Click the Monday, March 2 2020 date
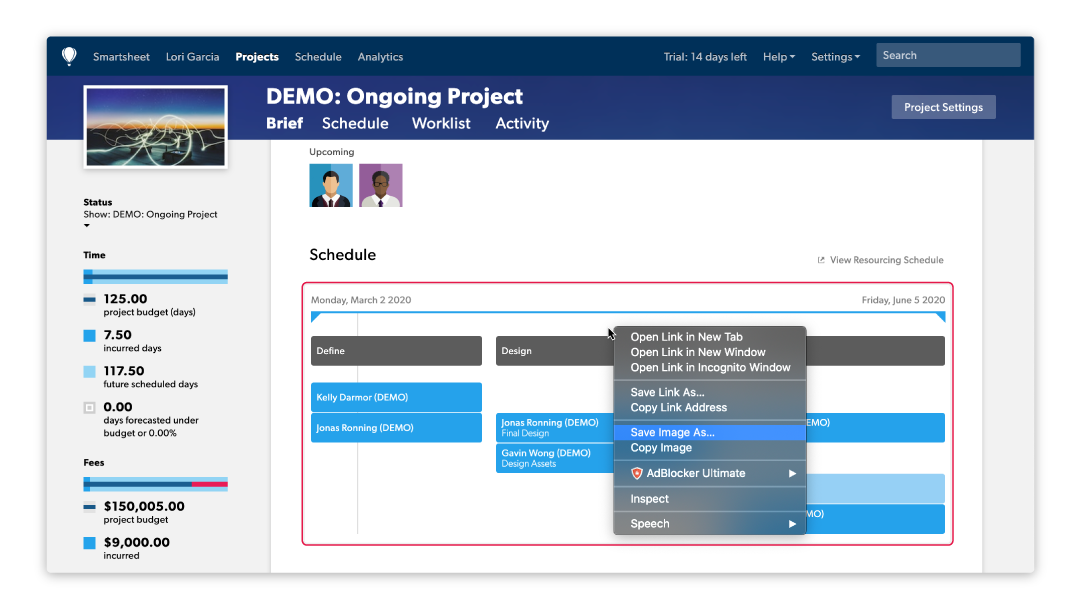The height and width of the screenshot is (608, 1080). [361, 300]
